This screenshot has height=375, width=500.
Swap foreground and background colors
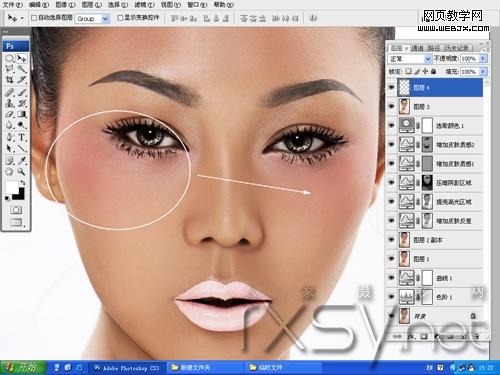[23, 182]
